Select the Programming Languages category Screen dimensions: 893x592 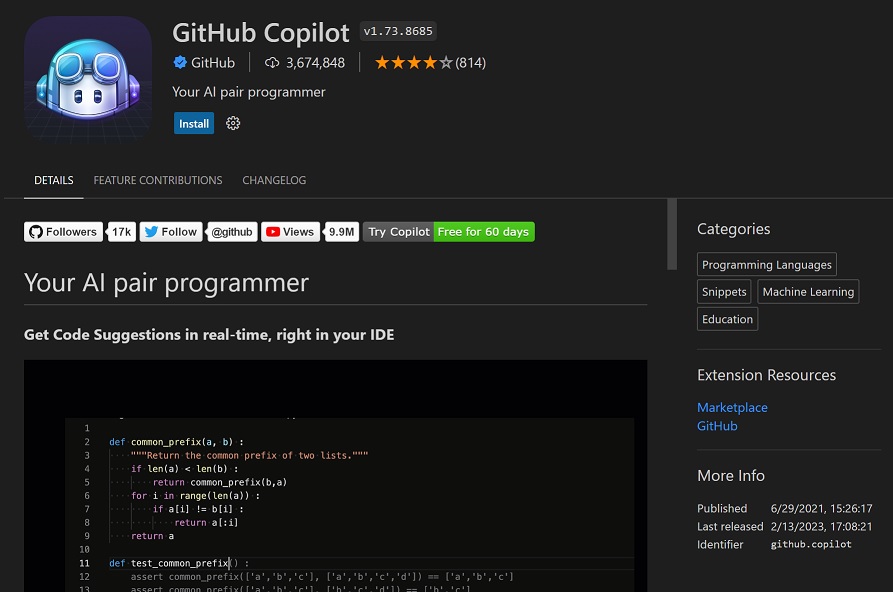pyautogui.click(x=766, y=265)
